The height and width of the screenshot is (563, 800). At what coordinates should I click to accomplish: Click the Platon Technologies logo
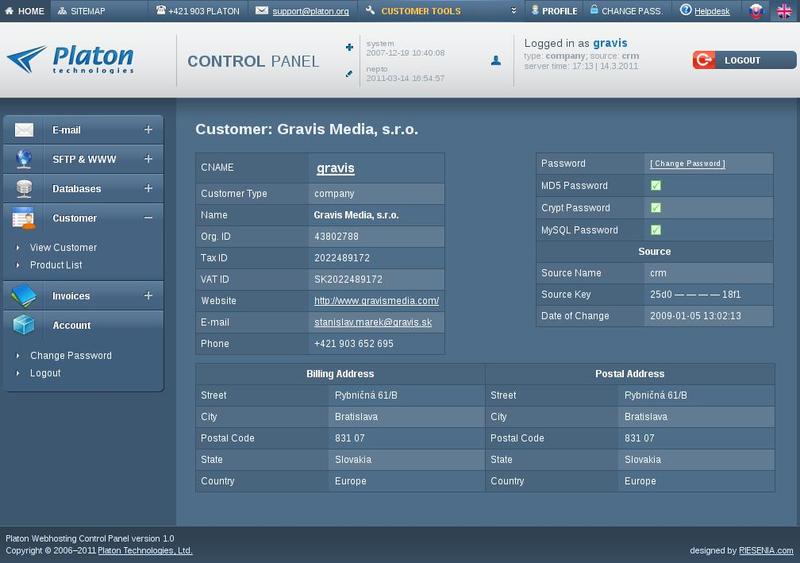tap(70, 60)
